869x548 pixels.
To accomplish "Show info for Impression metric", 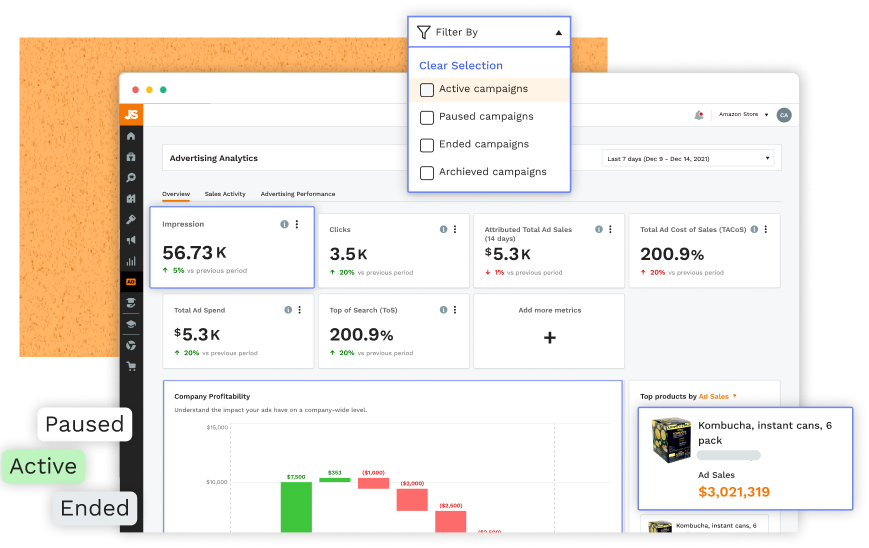I will point(284,224).
